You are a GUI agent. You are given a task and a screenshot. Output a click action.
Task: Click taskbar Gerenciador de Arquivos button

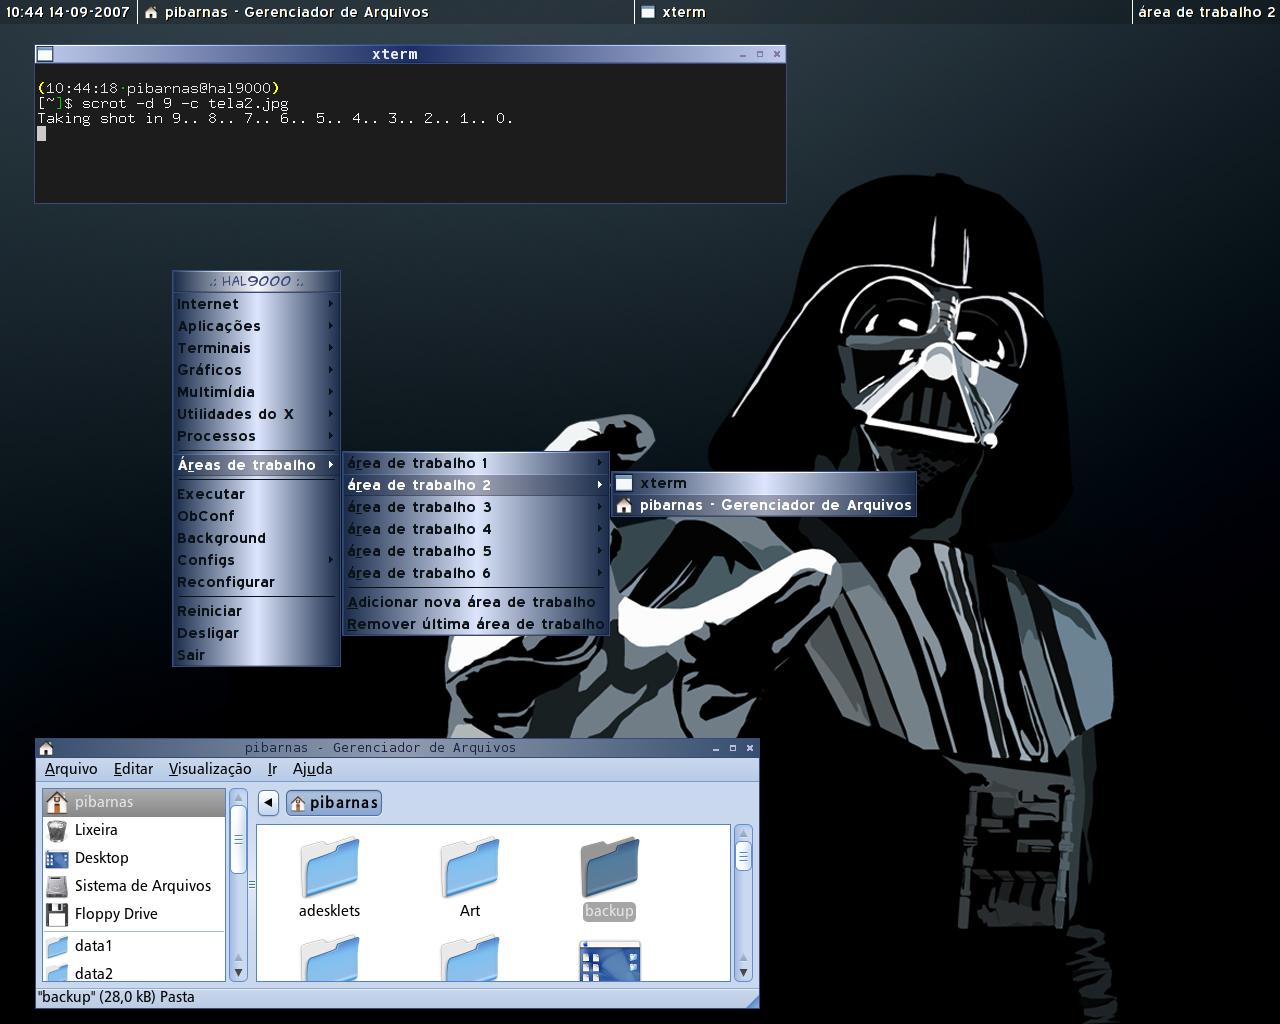click(385, 12)
